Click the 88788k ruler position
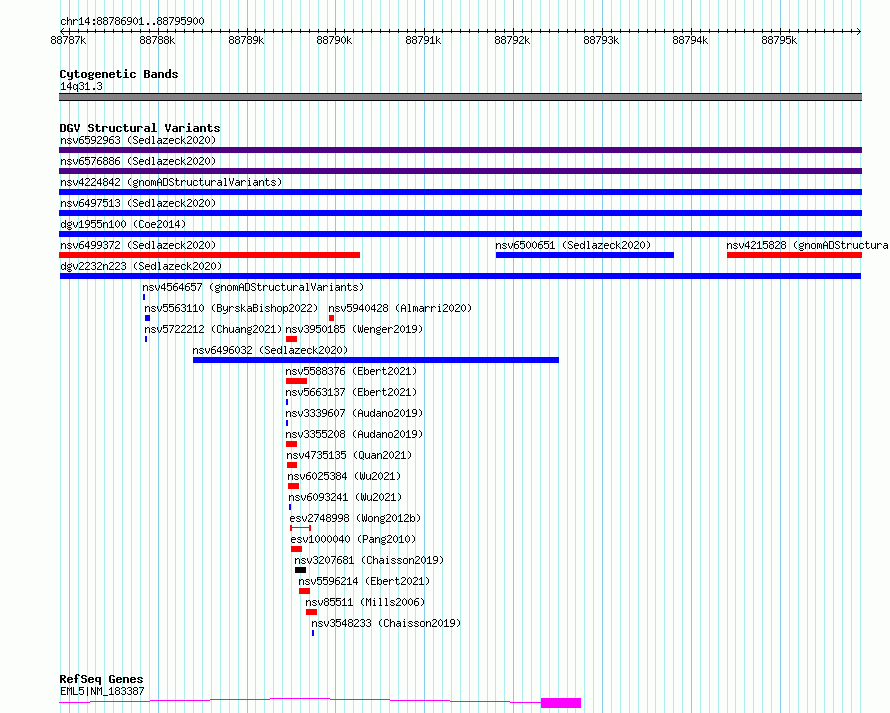This screenshot has height=713, width=890. click(x=157, y=40)
